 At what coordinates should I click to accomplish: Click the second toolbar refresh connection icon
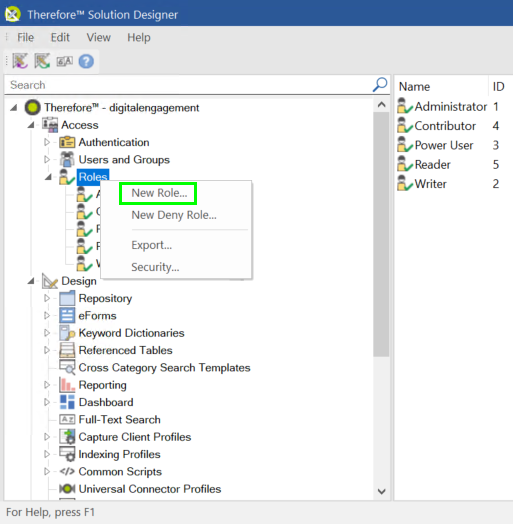[42, 61]
